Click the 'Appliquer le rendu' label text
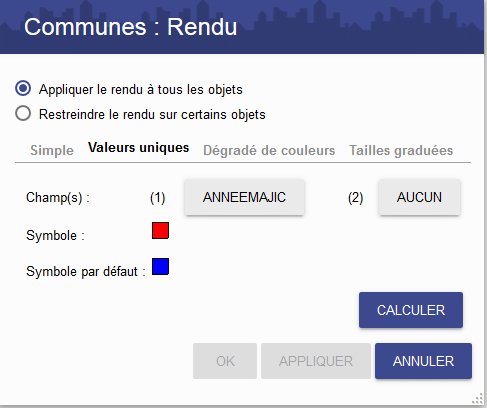This screenshot has width=487, height=408. coord(141,89)
